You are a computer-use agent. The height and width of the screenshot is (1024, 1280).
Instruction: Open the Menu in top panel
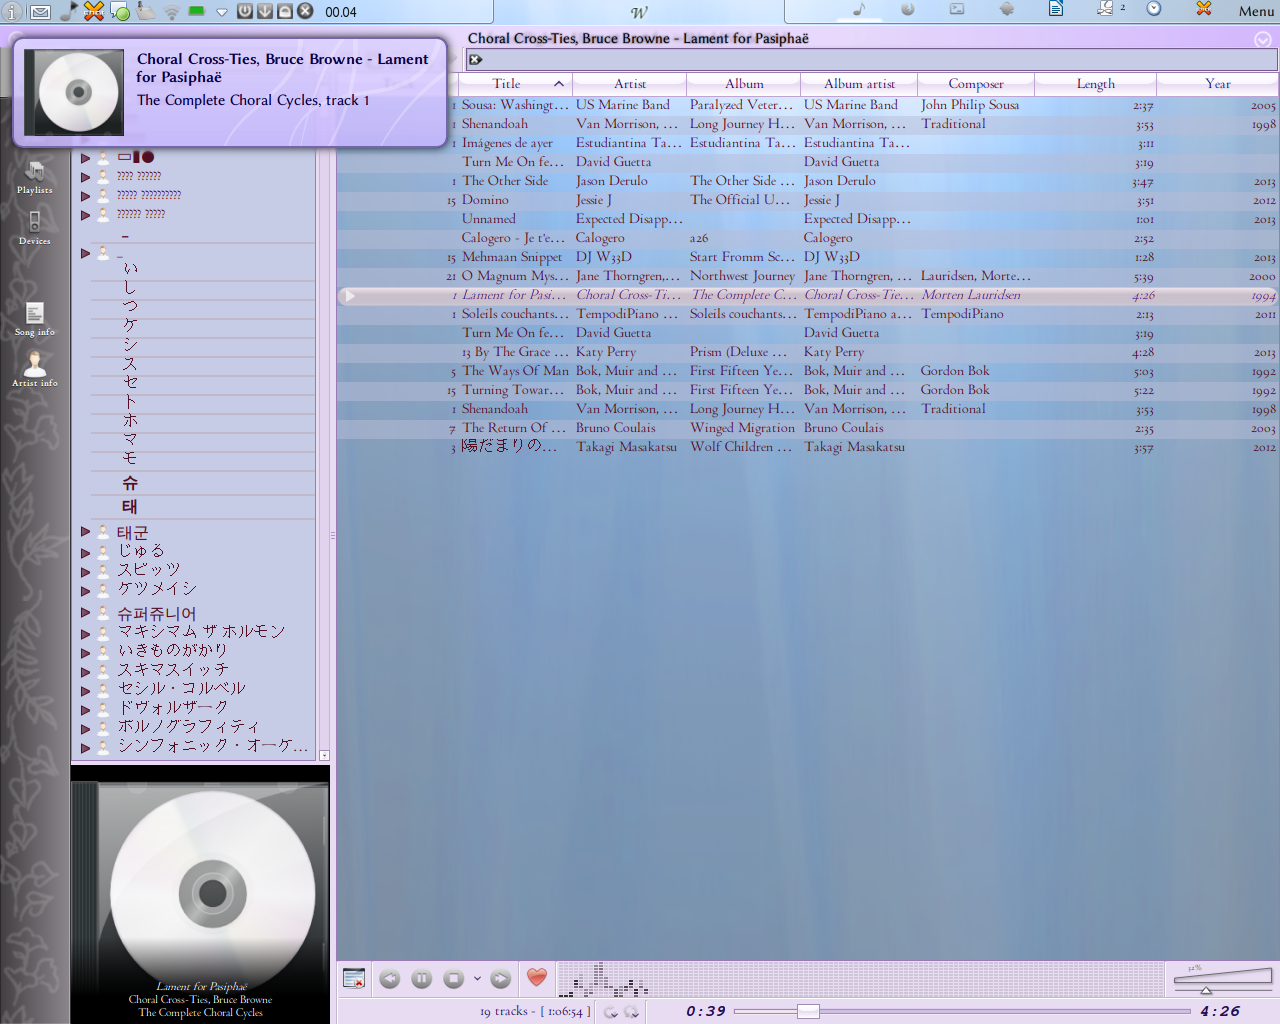[x=1256, y=11]
